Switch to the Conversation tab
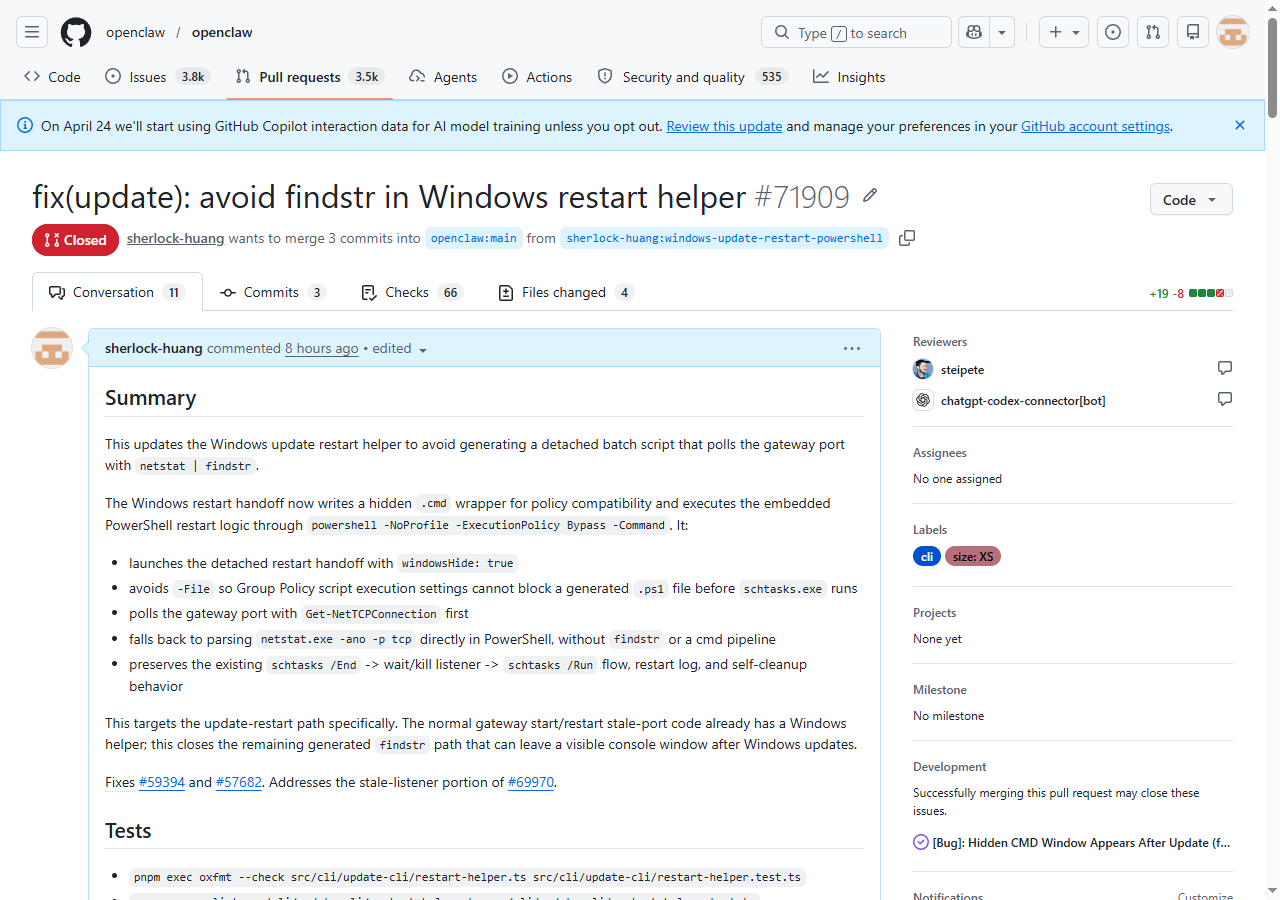This screenshot has height=900, width=1280. (x=117, y=292)
